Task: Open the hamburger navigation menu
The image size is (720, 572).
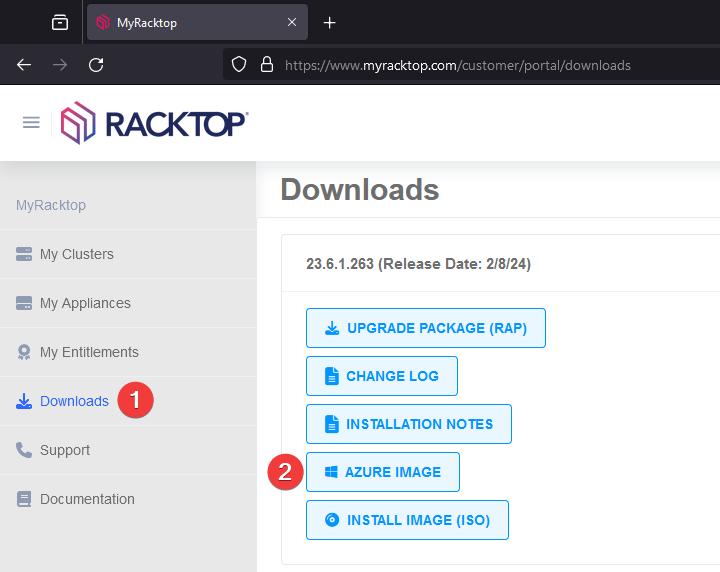Action: 31,123
